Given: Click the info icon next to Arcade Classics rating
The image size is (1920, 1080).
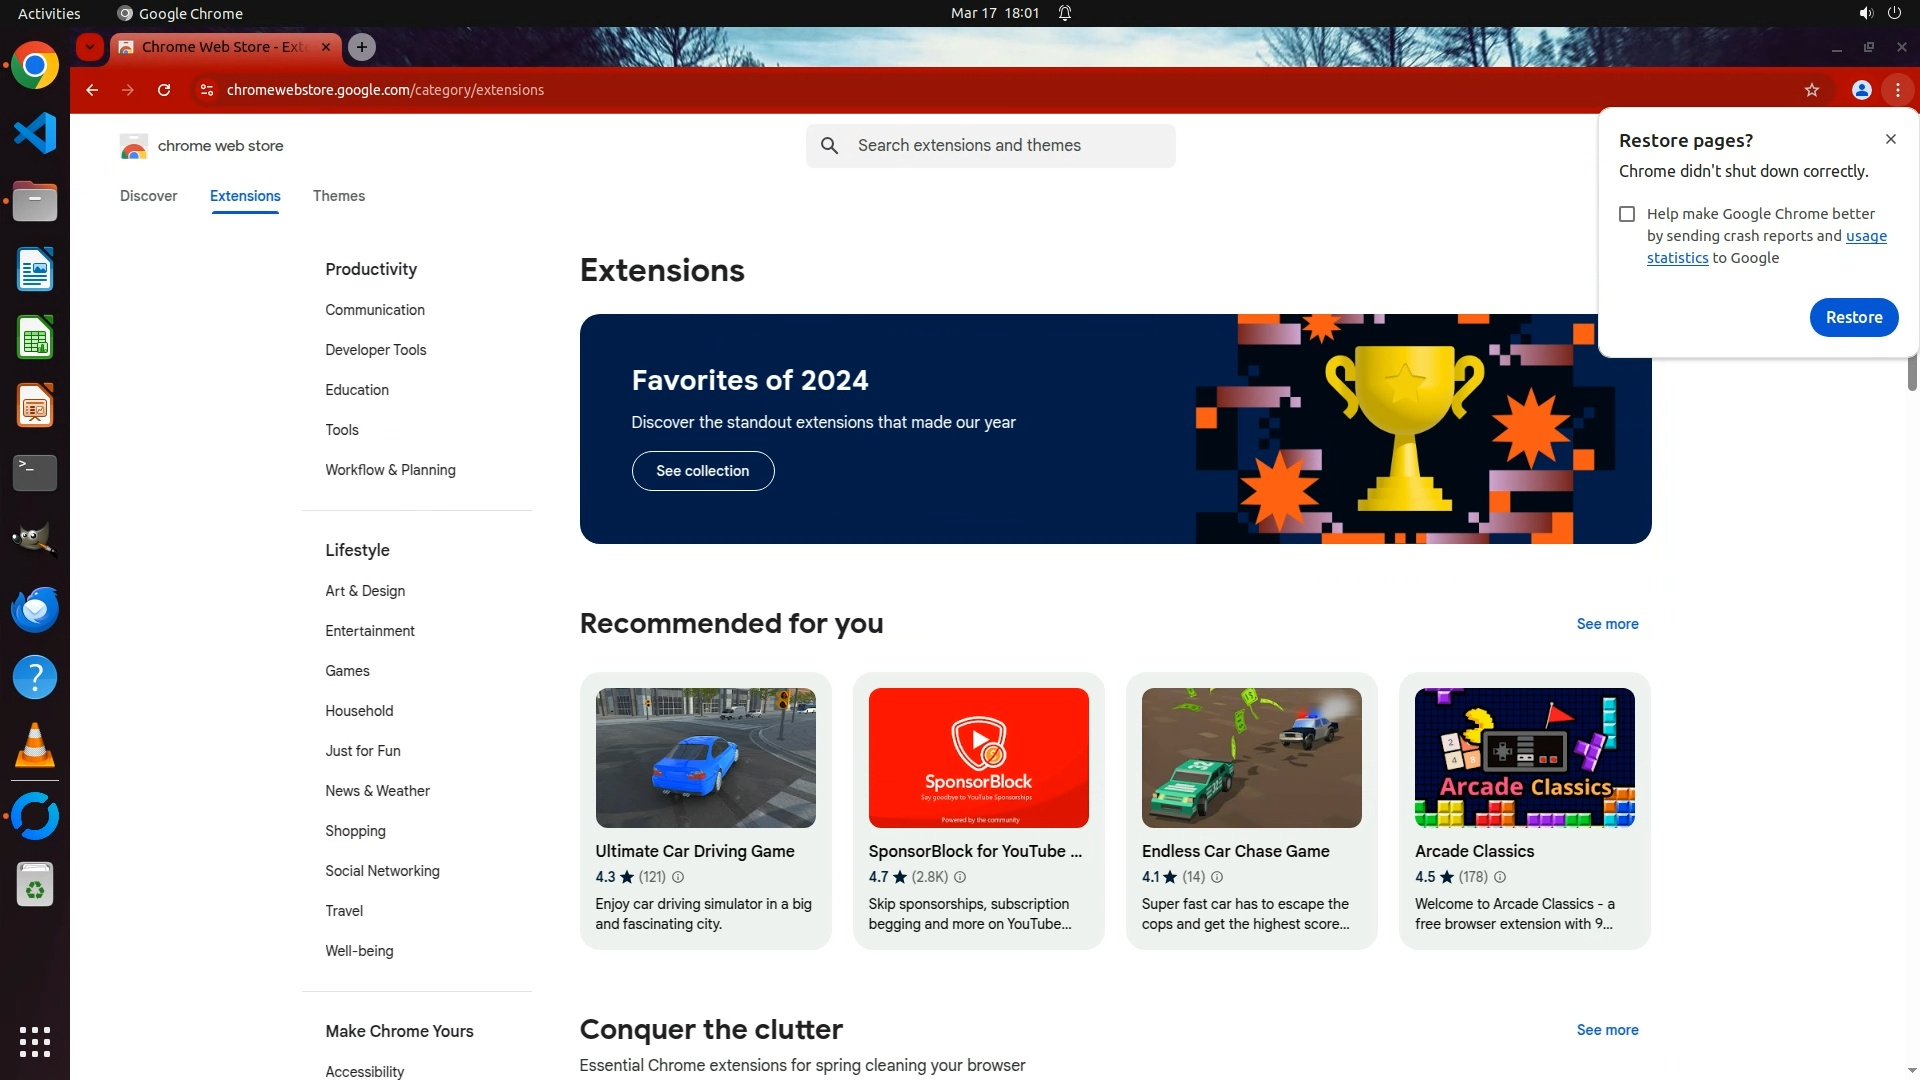Looking at the screenshot, I should (x=1499, y=877).
